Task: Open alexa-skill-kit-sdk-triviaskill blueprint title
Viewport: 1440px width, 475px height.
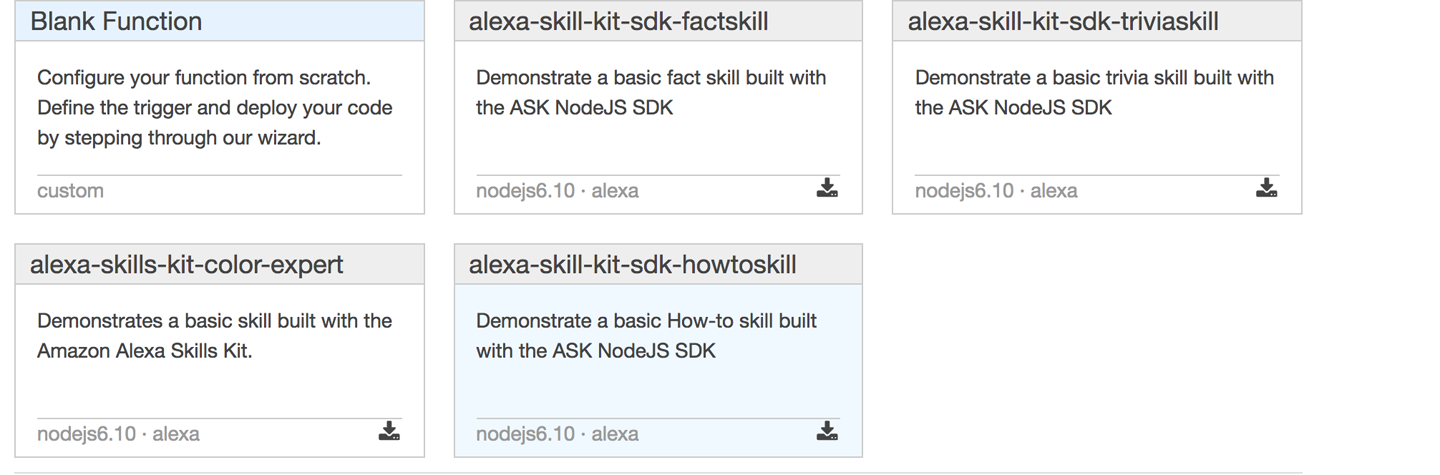Action: 1062,21
